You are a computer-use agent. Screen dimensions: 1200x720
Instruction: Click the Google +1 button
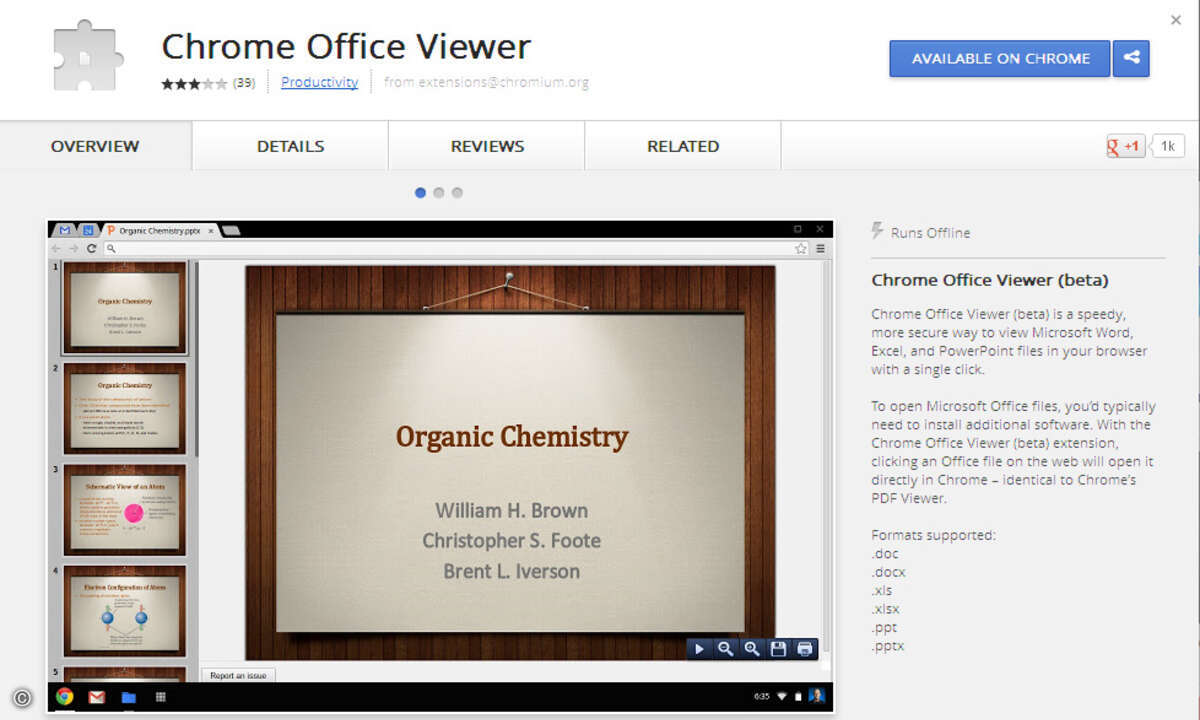pyautogui.click(x=1125, y=146)
